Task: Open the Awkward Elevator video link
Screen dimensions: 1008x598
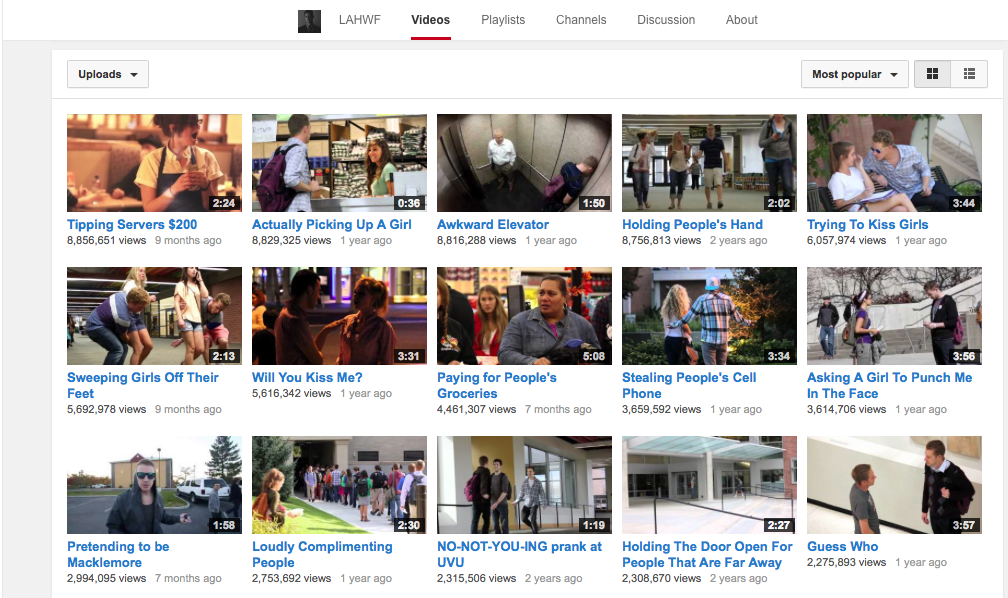Action: 493,224
